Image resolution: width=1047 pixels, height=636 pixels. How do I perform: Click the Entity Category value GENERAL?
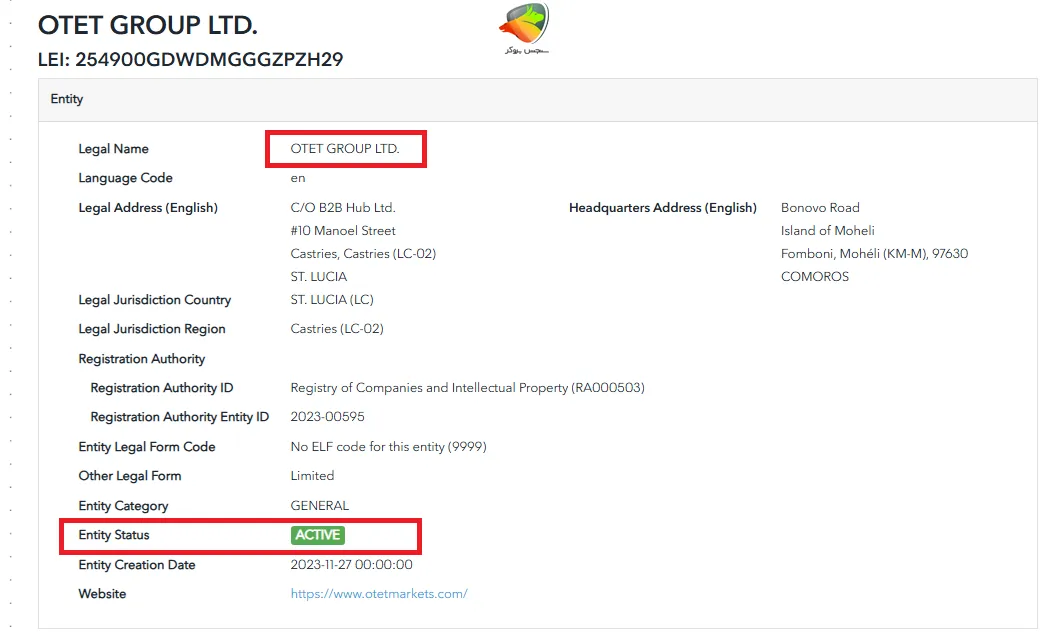click(x=320, y=506)
